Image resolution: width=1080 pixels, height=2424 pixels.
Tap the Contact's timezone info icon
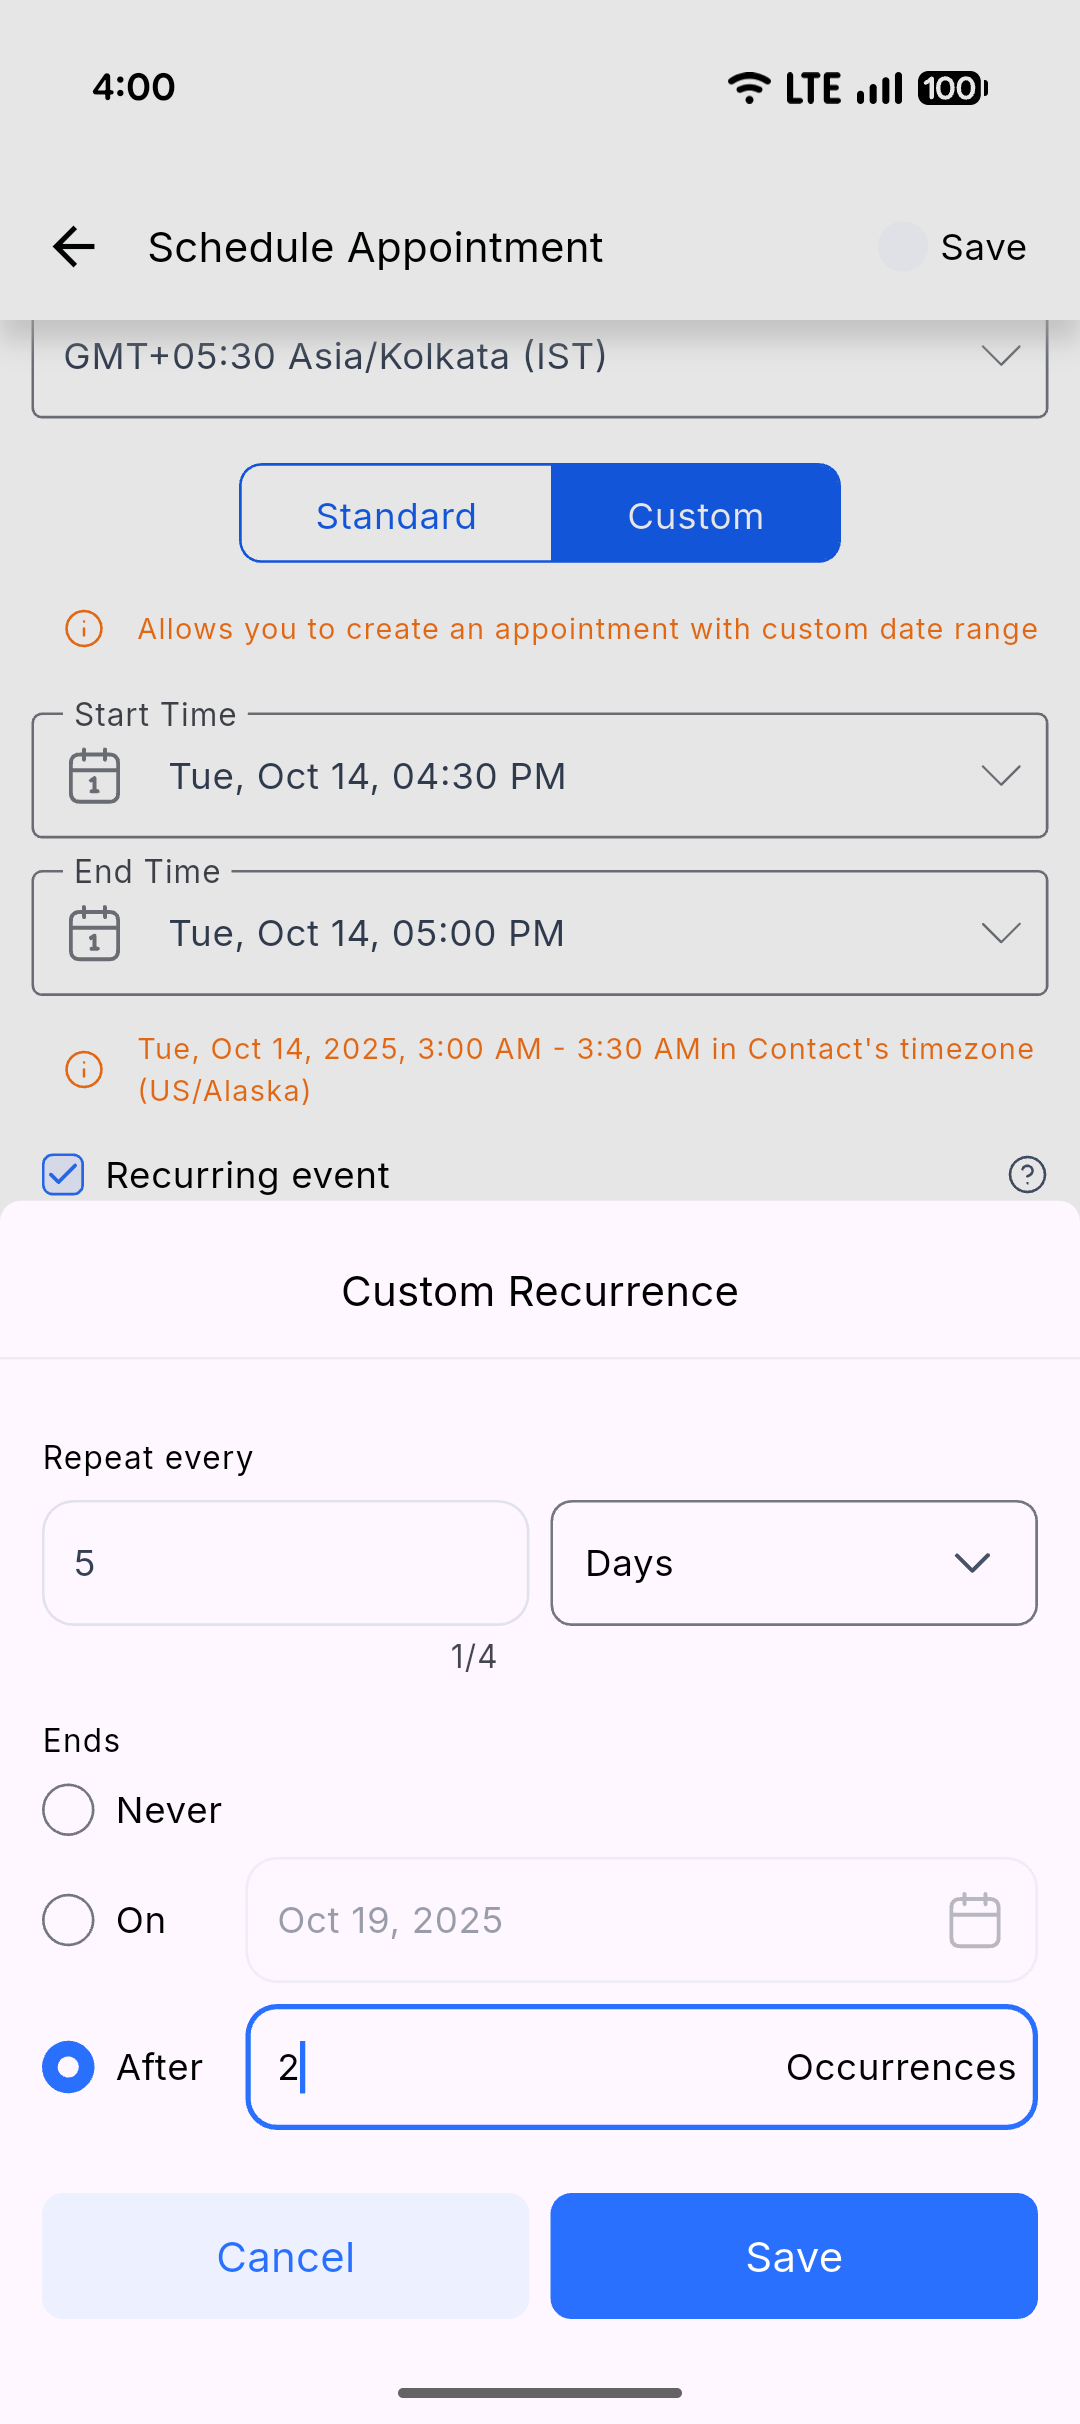click(84, 1069)
